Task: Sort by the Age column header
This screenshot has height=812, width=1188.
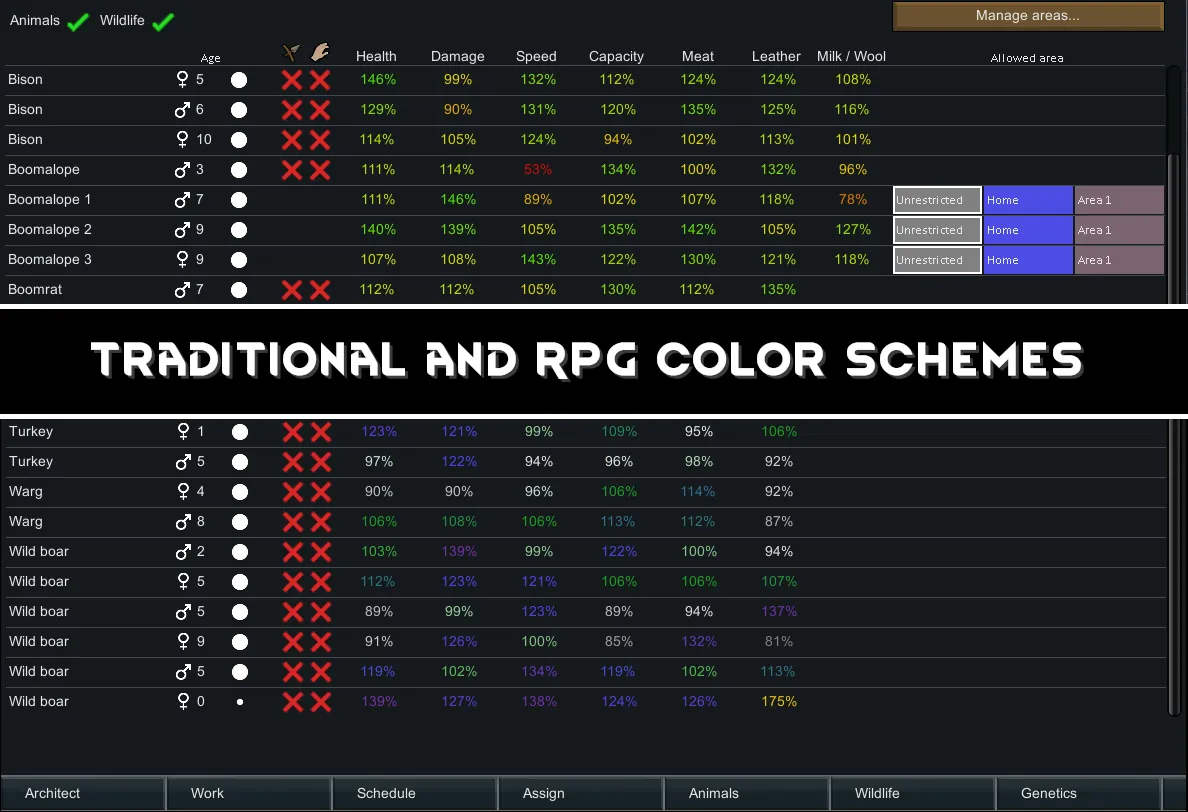Action: coord(210,59)
